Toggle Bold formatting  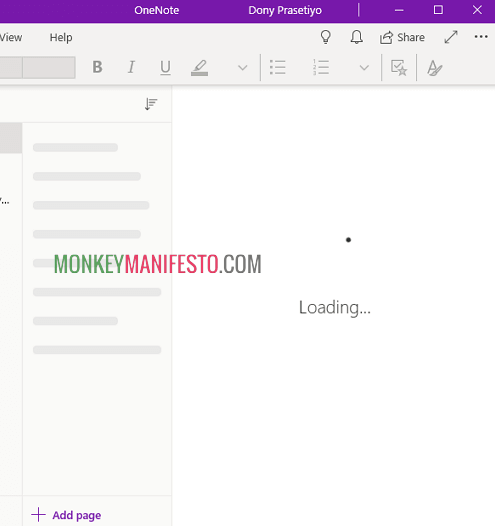click(98, 67)
